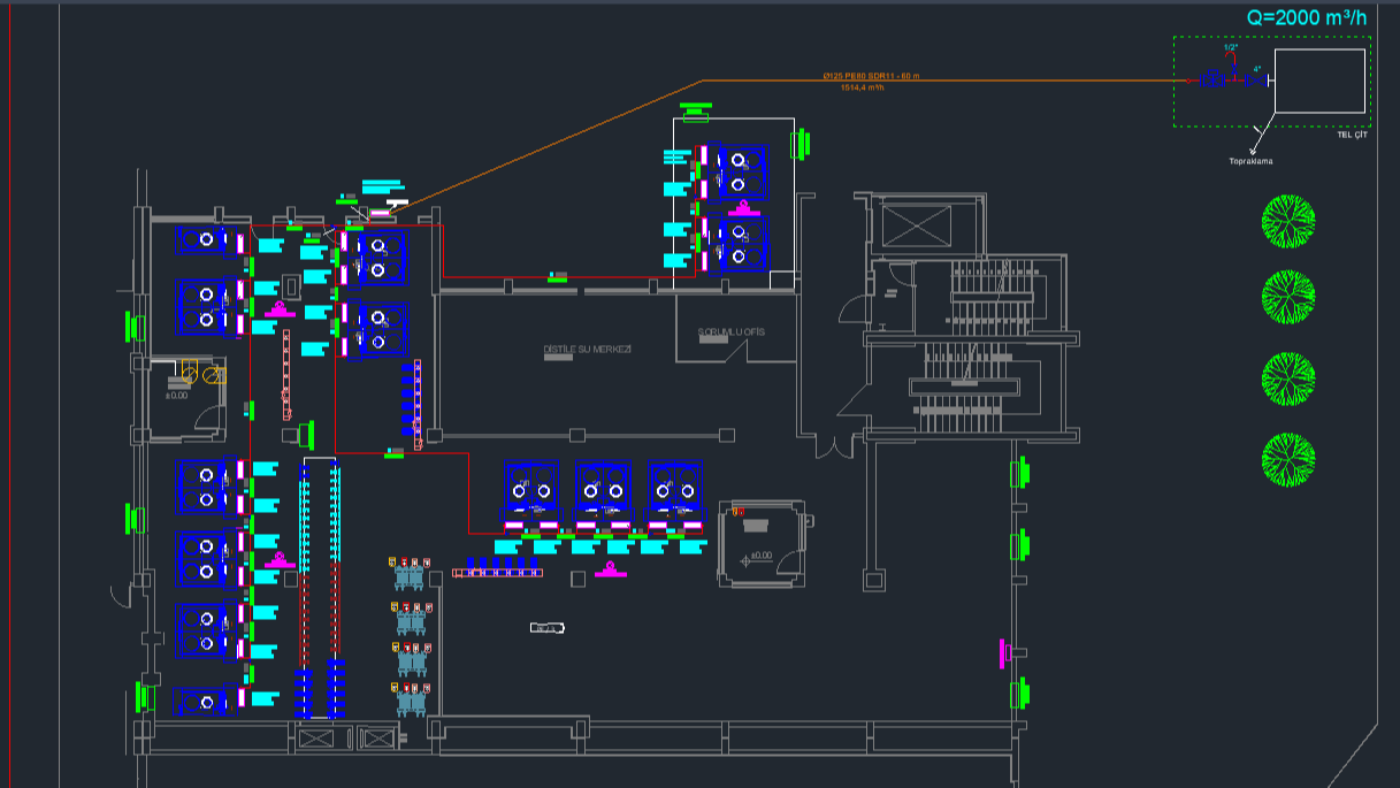
Task: Select the magenta symbol on the right wall
Action: point(1003,653)
